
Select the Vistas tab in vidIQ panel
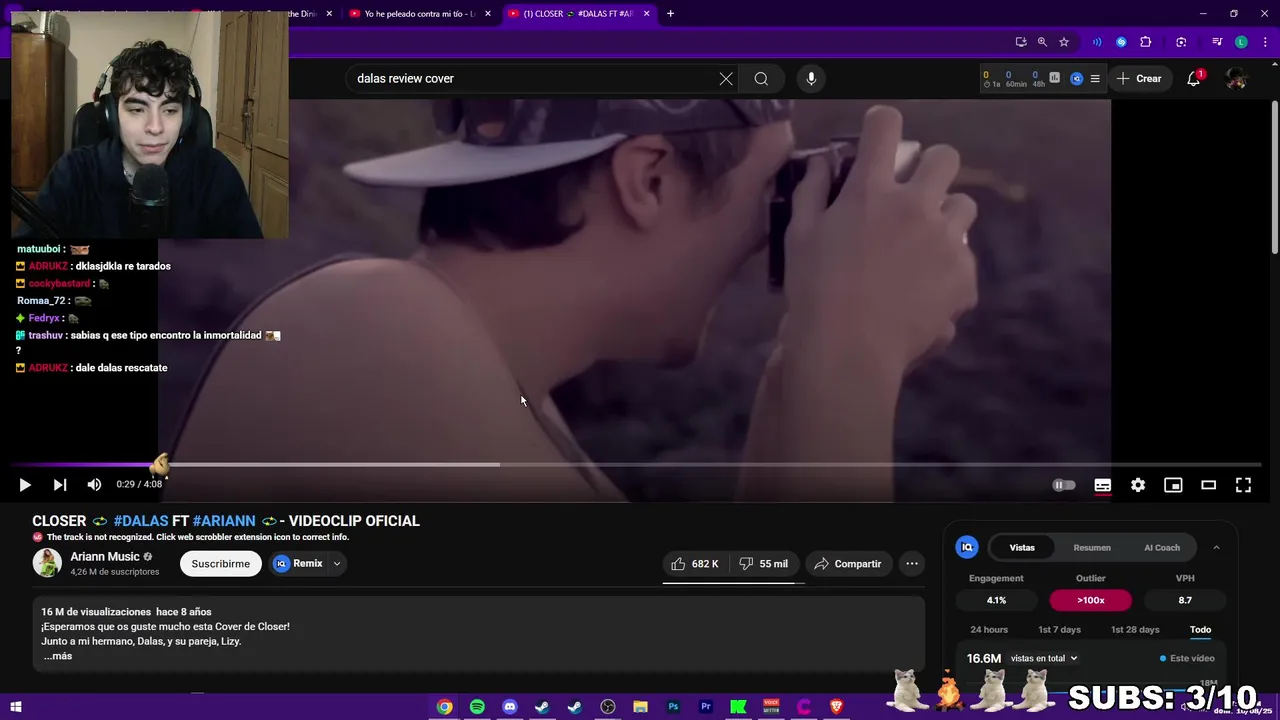(x=1022, y=548)
